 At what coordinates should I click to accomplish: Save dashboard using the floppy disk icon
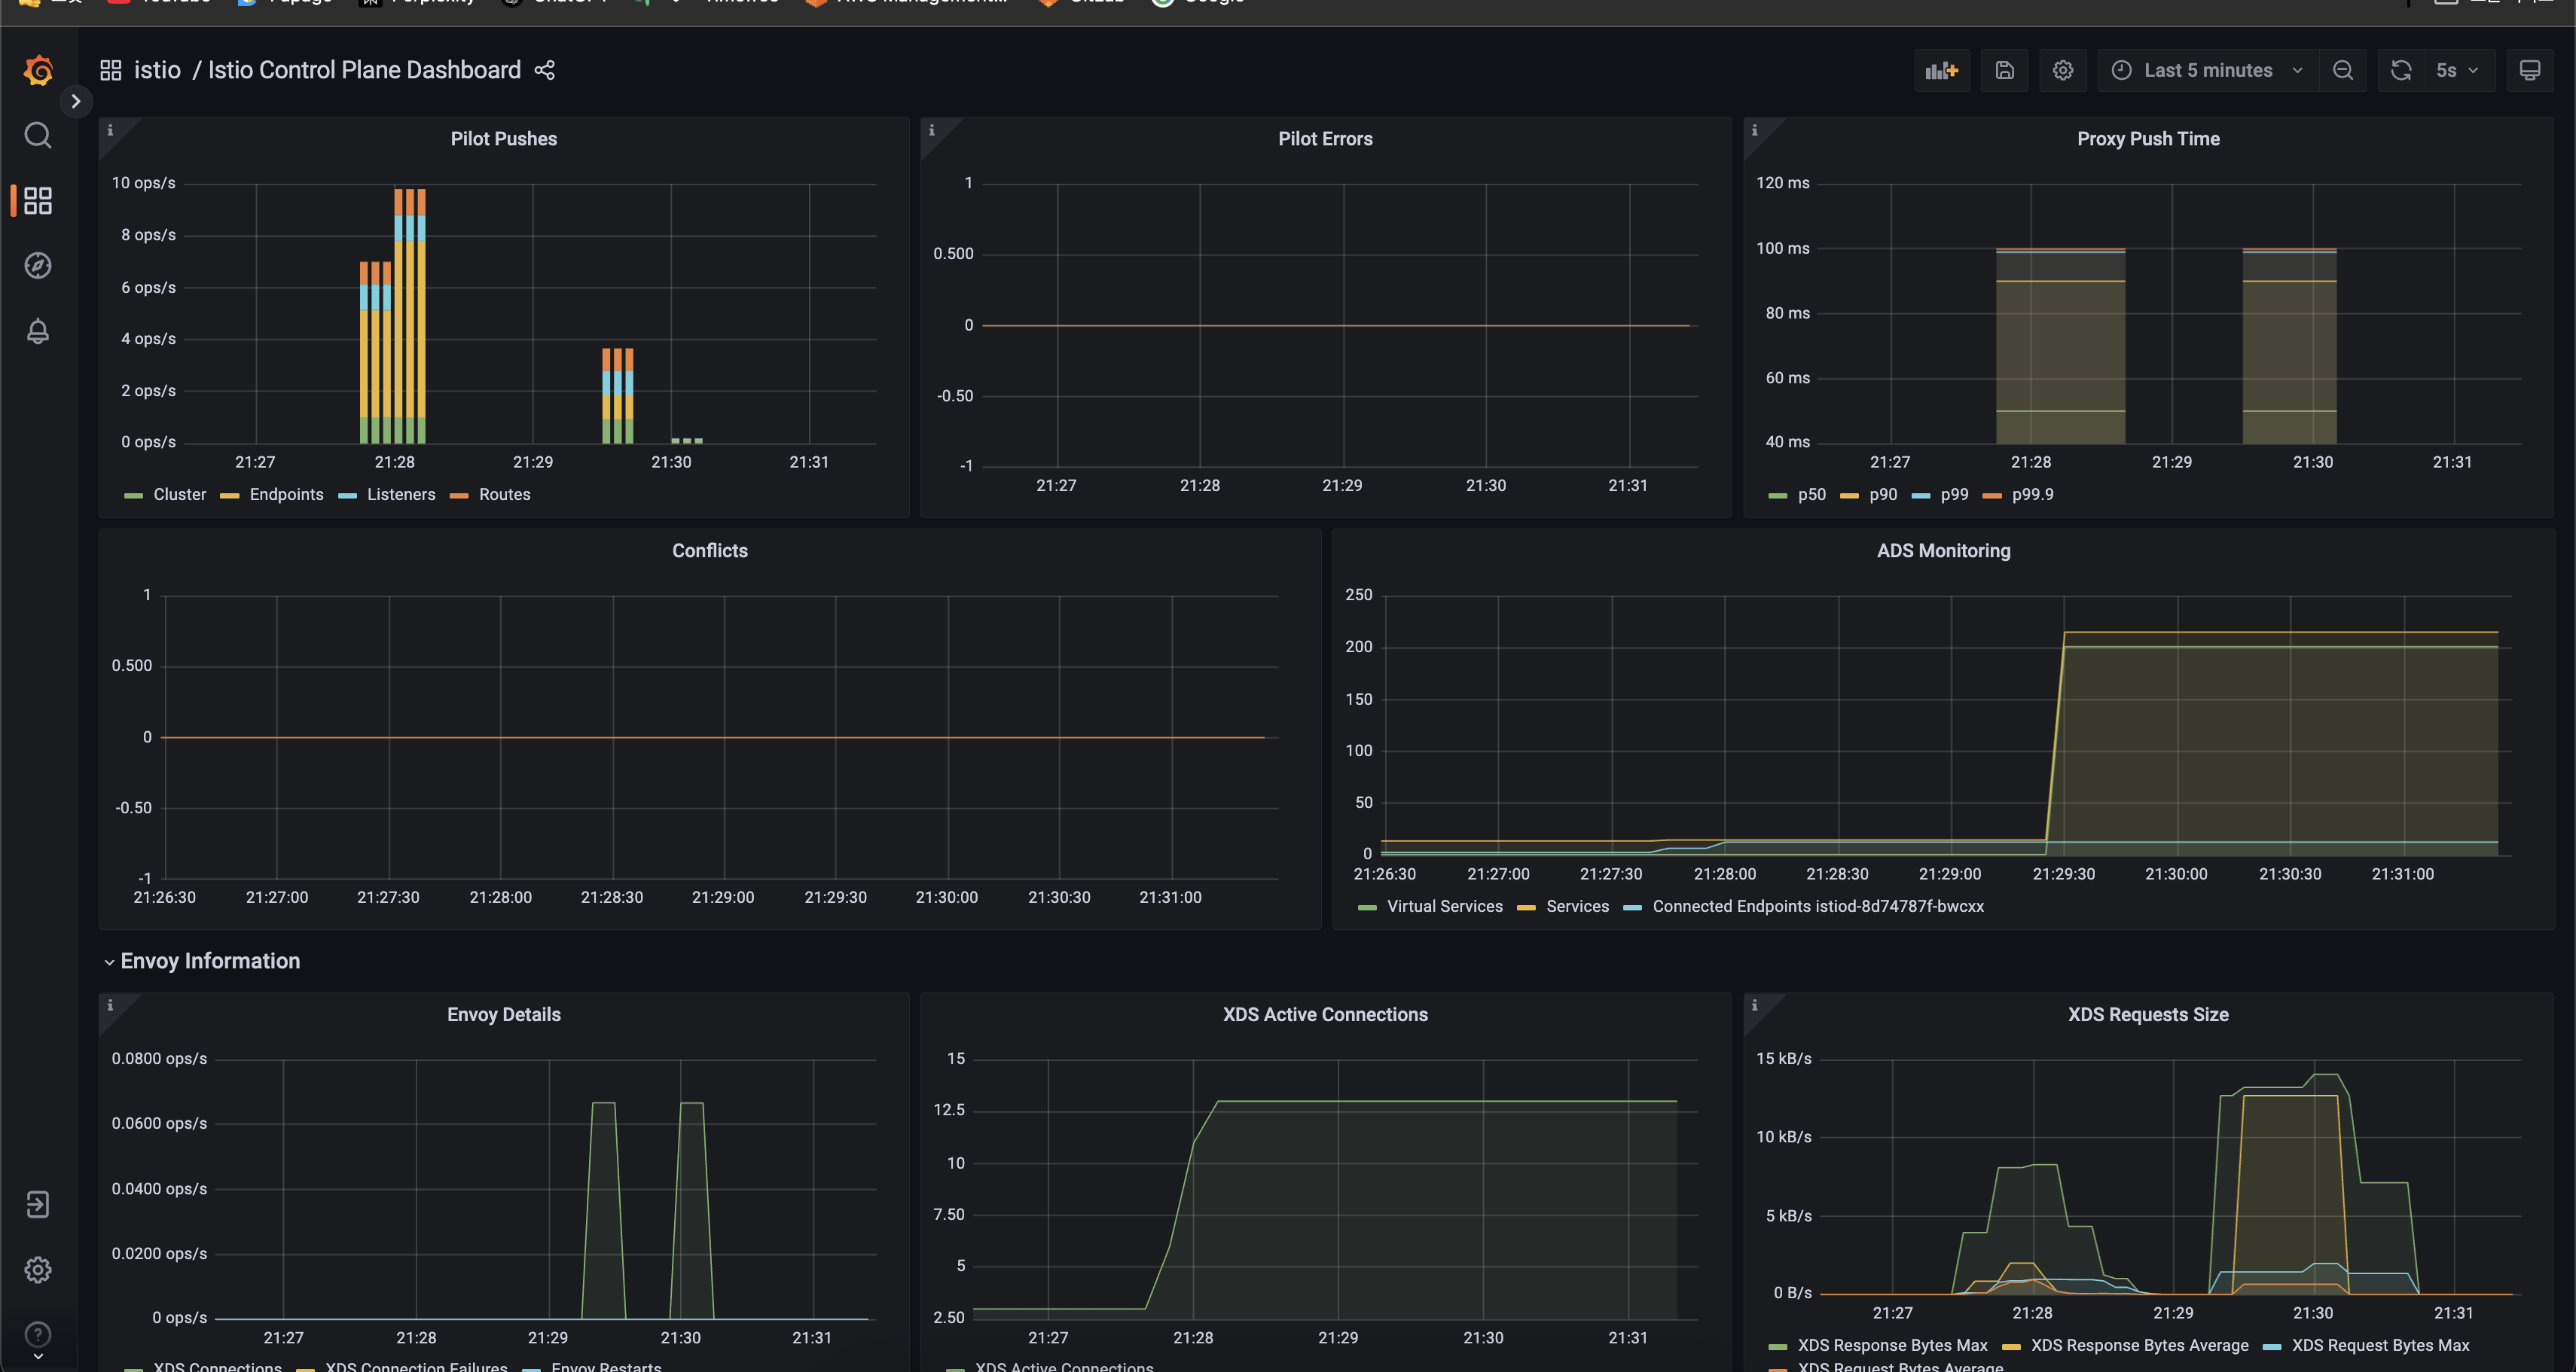[2004, 70]
